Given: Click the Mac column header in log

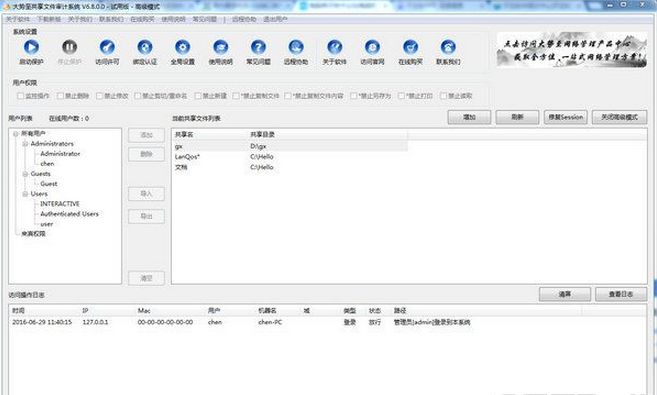Looking at the screenshot, I should (x=170, y=311).
